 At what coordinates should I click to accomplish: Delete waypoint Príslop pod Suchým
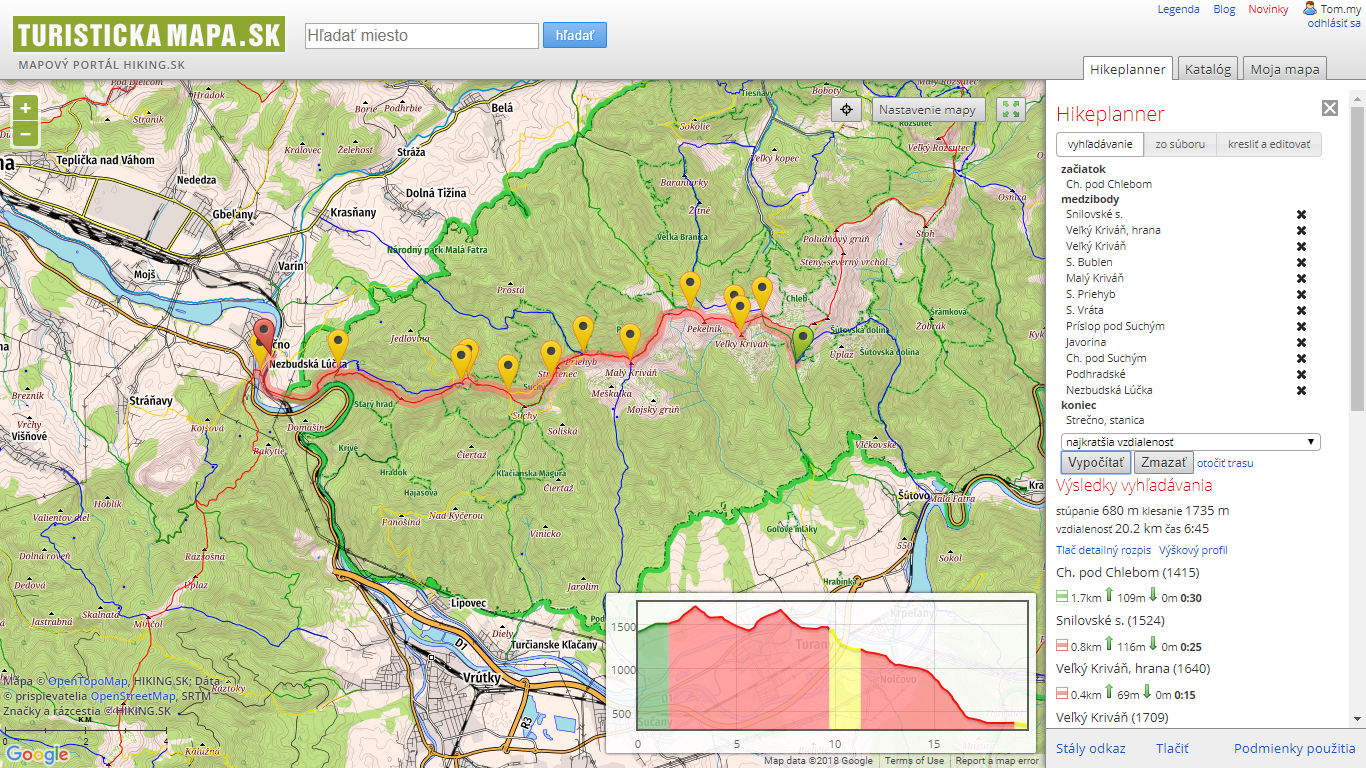[x=1301, y=326]
